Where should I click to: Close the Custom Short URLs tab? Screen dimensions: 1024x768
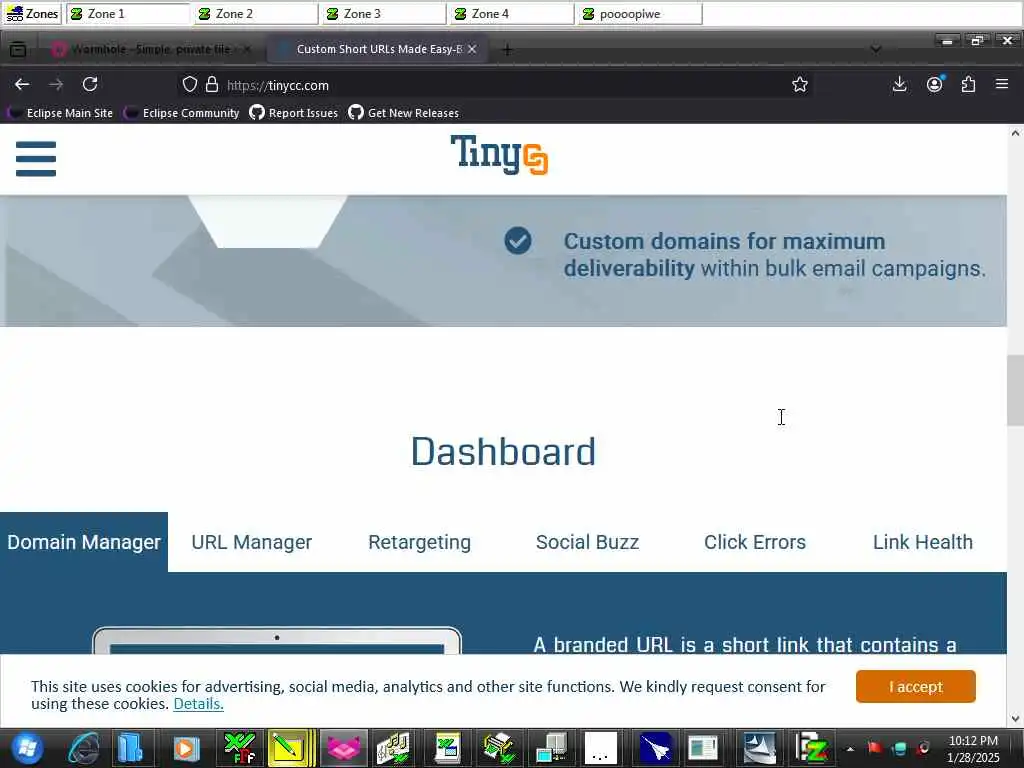tap(472, 49)
